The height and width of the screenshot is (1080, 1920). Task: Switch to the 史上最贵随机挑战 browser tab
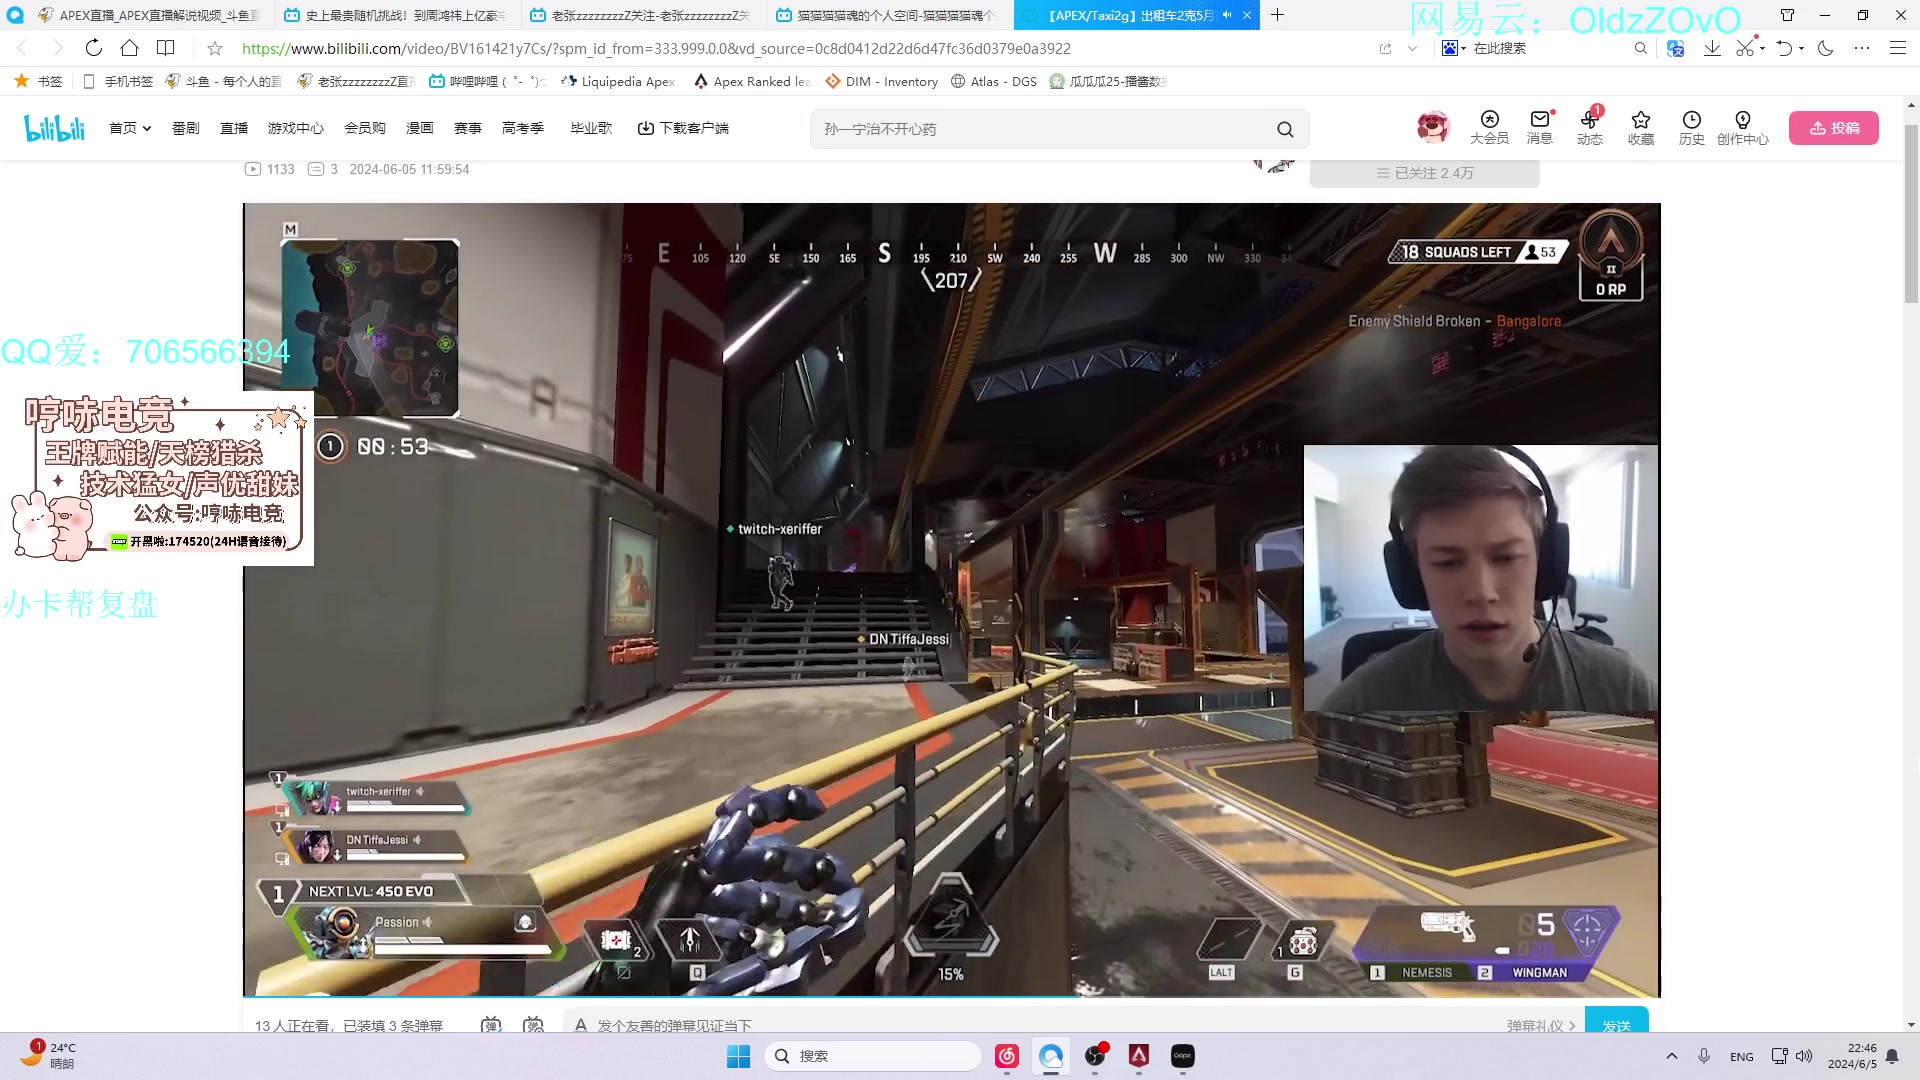coord(395,15)
